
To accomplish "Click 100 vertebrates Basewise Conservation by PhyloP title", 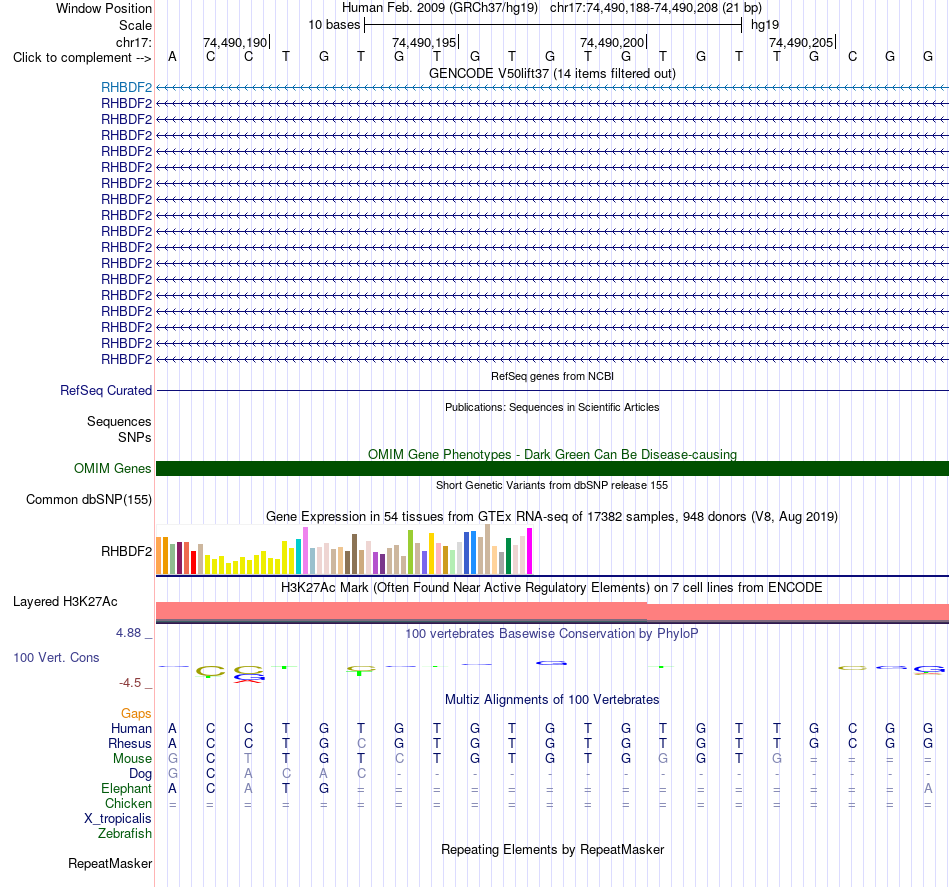I will (x=552, y=633).
